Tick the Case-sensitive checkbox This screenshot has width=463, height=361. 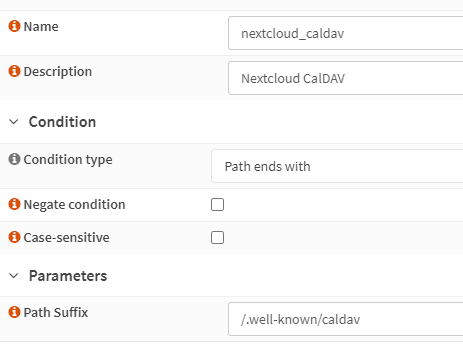point(217,238)
